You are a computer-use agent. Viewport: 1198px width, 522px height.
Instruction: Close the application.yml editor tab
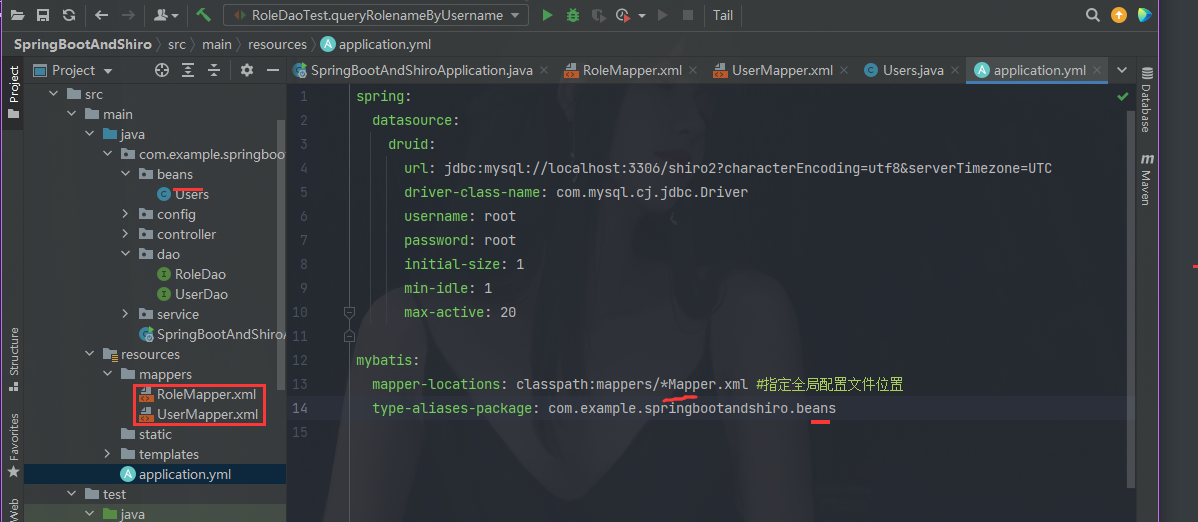point(1099,70)
